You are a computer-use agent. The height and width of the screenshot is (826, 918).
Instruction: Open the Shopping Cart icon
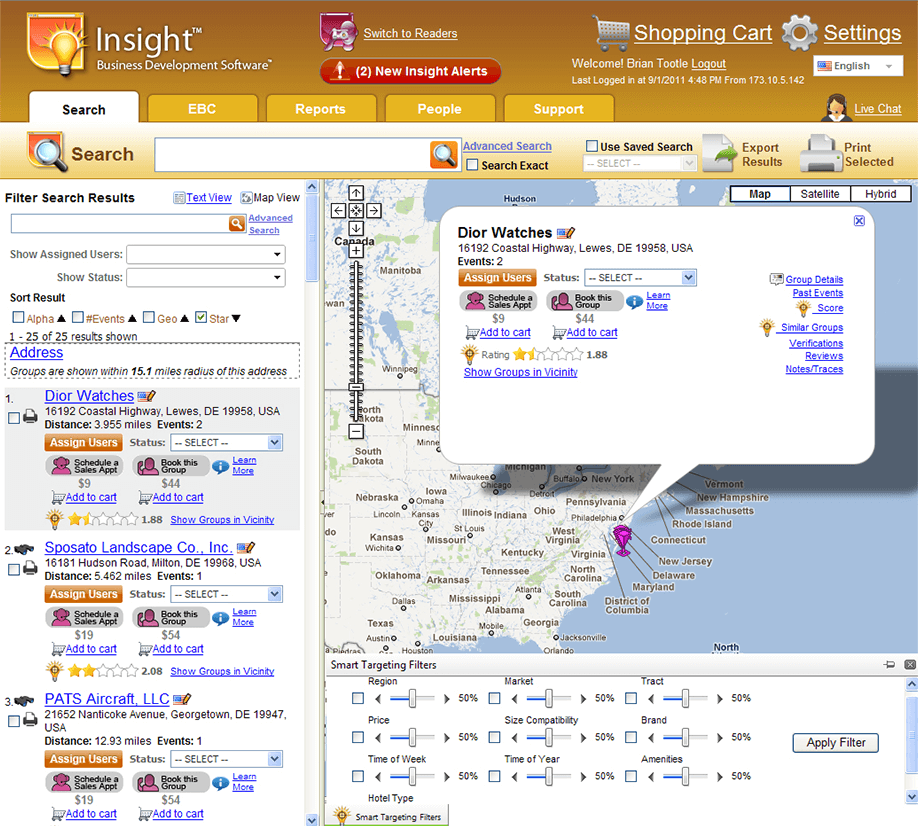click(611, 33)
